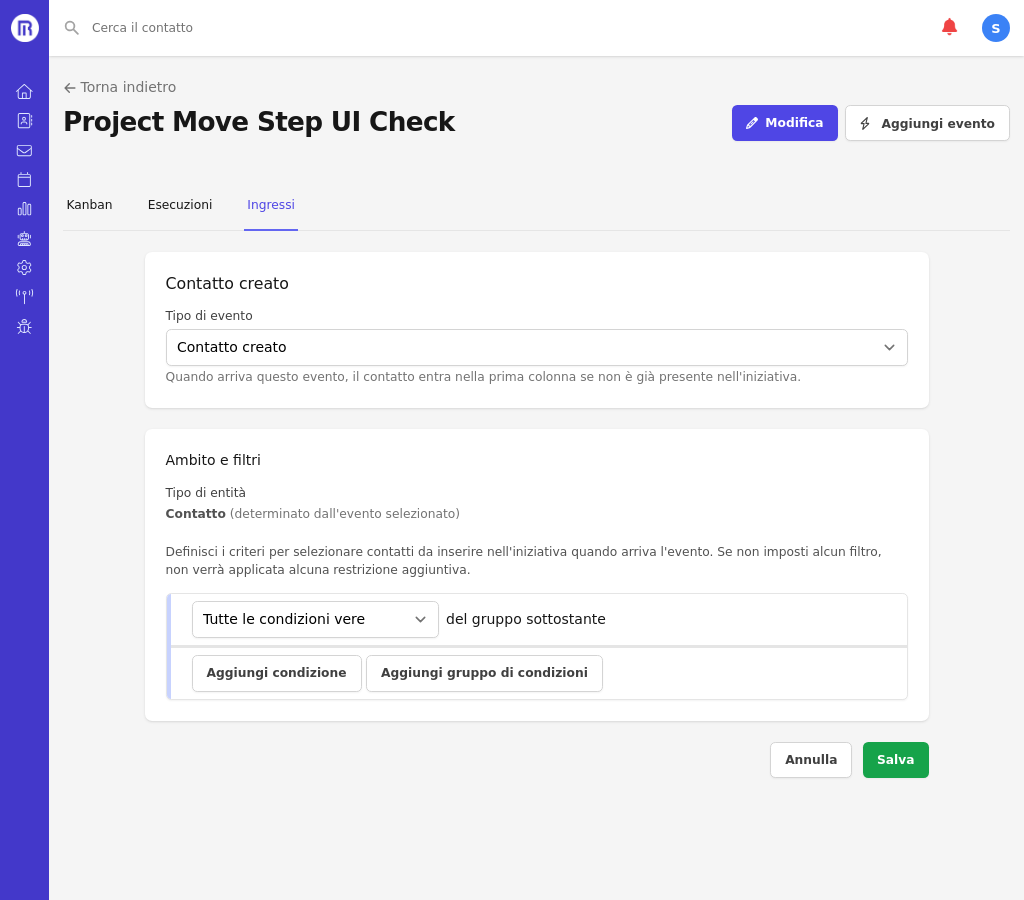1024x900 pixels.
Task: Open notifications bell
Action: 949,27
